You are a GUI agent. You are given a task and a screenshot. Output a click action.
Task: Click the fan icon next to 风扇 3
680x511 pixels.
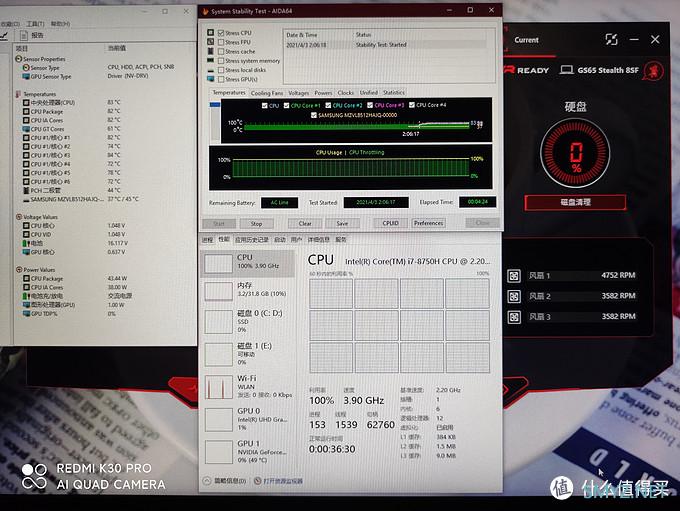coord(514,317)
